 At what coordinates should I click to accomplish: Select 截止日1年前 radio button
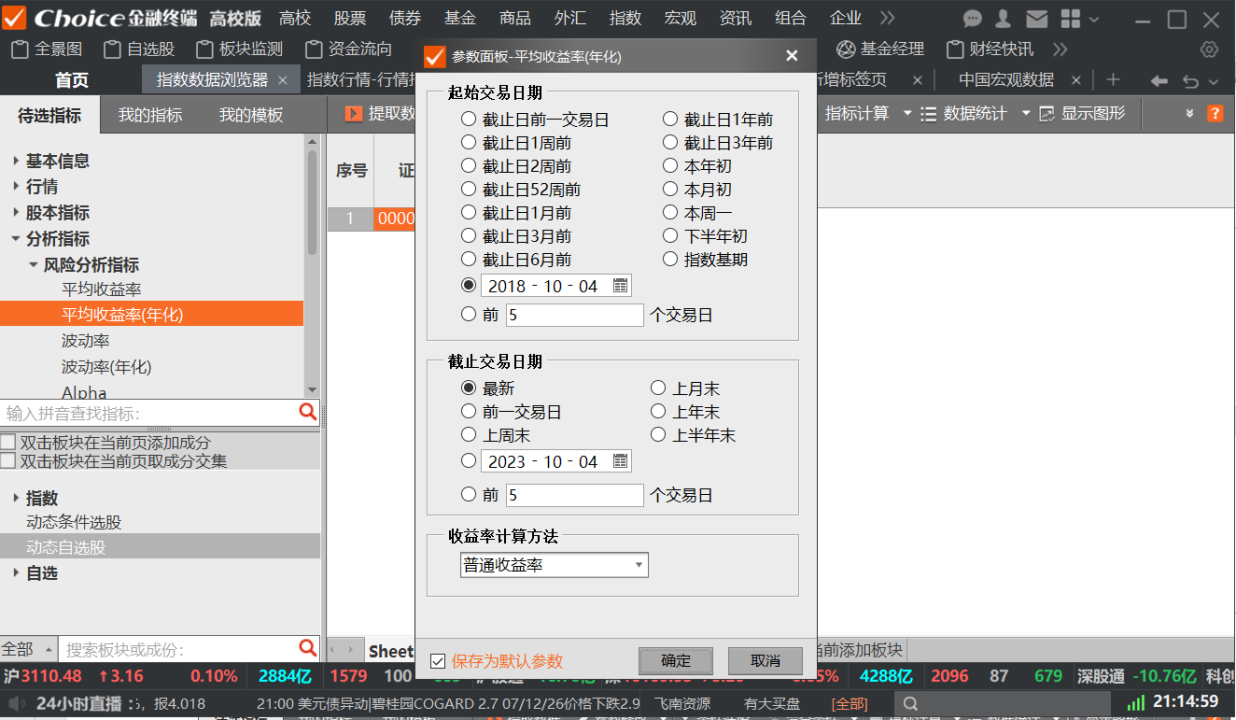(670, 120)
